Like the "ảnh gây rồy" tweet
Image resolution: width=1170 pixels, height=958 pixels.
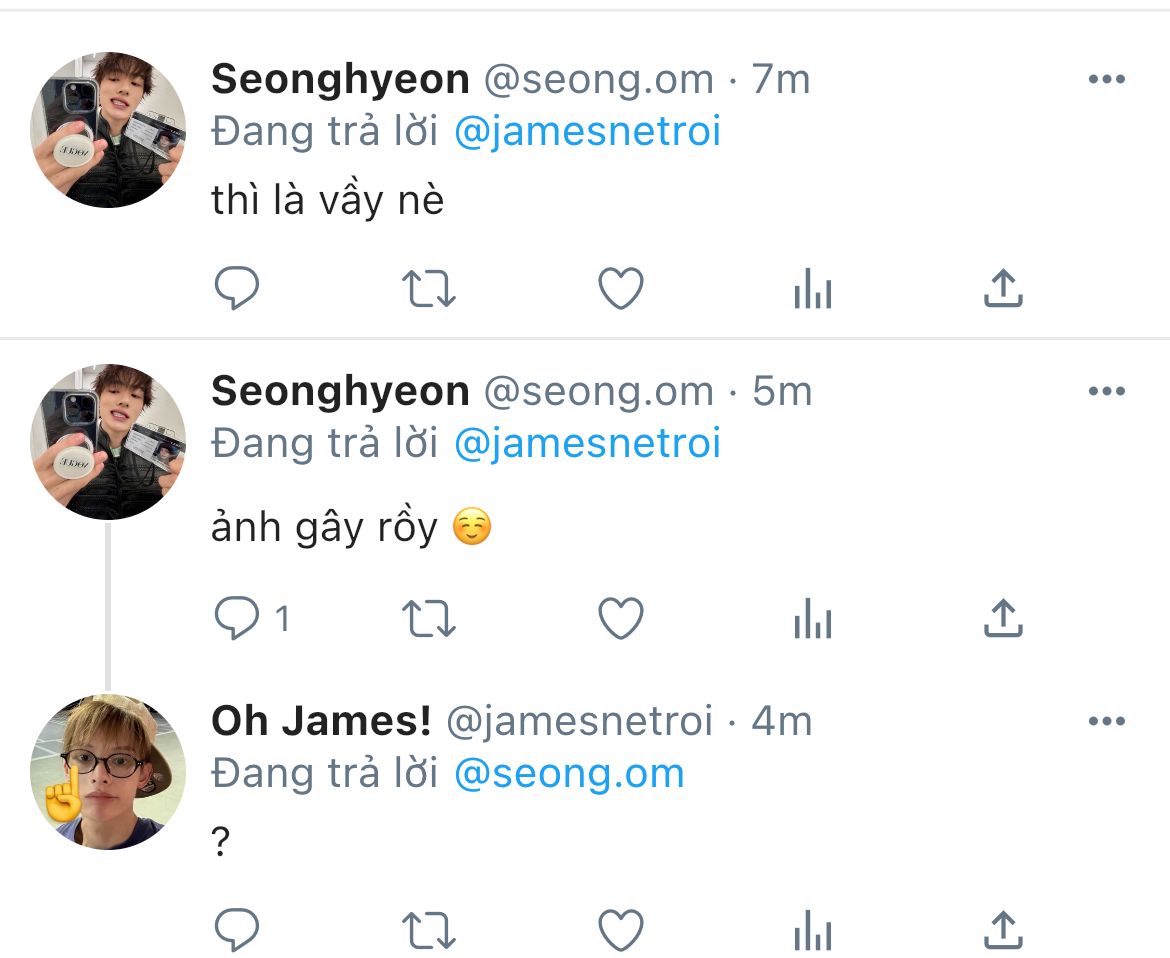pos(620,620)
